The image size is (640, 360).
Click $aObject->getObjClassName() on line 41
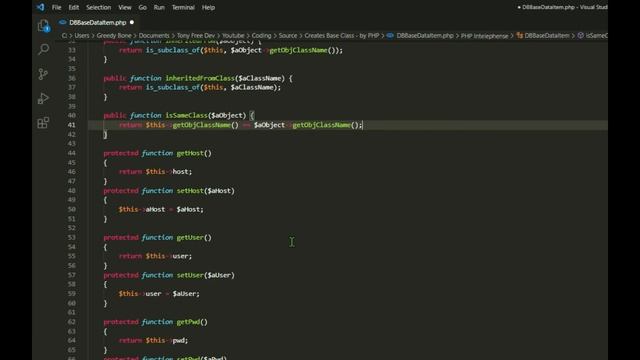coord(306,125)
